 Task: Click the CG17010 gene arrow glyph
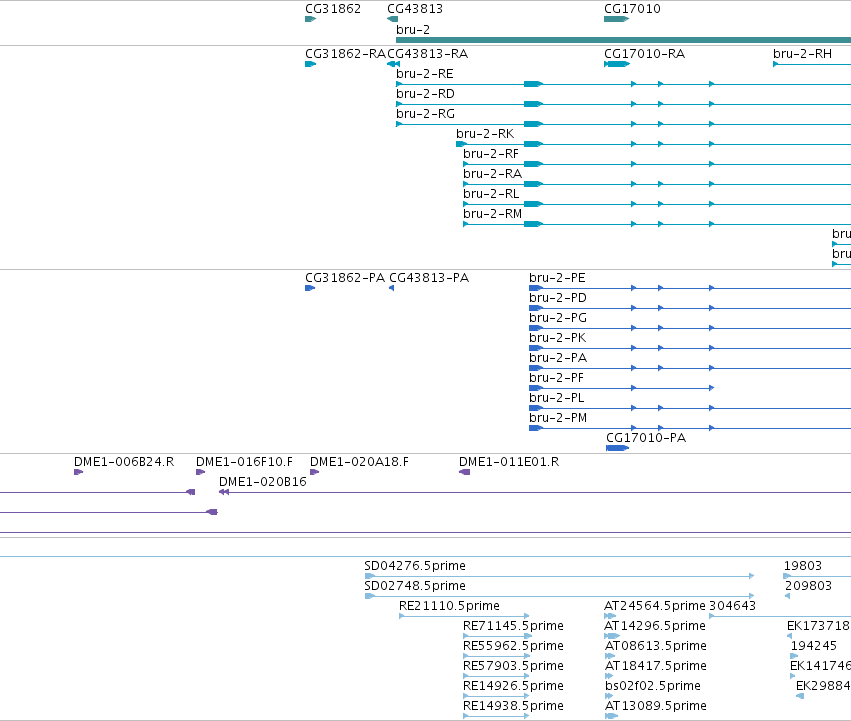616,19
